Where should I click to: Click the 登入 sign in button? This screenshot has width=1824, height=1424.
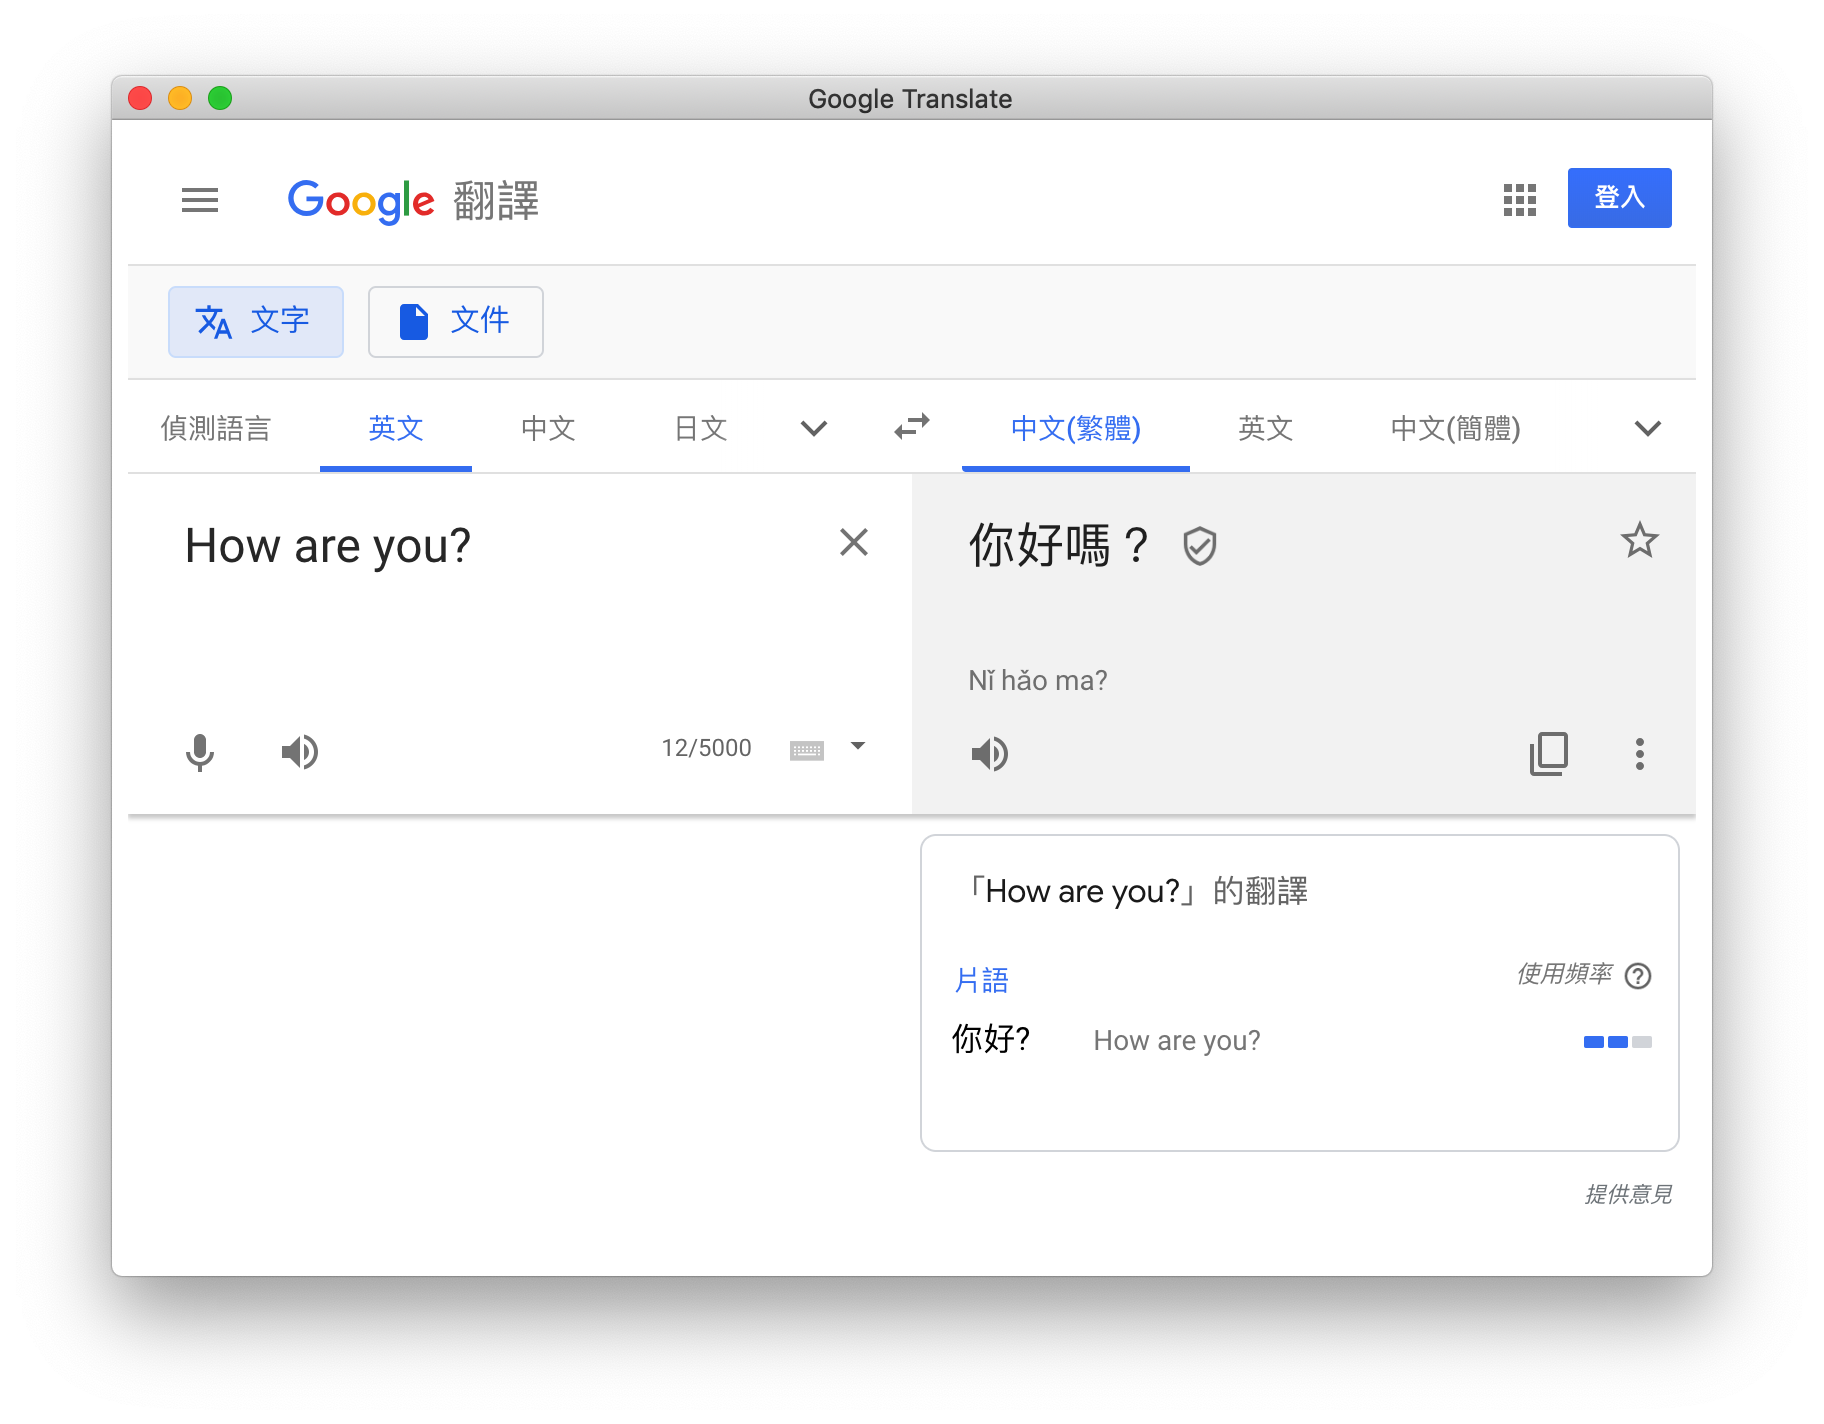1619,198
